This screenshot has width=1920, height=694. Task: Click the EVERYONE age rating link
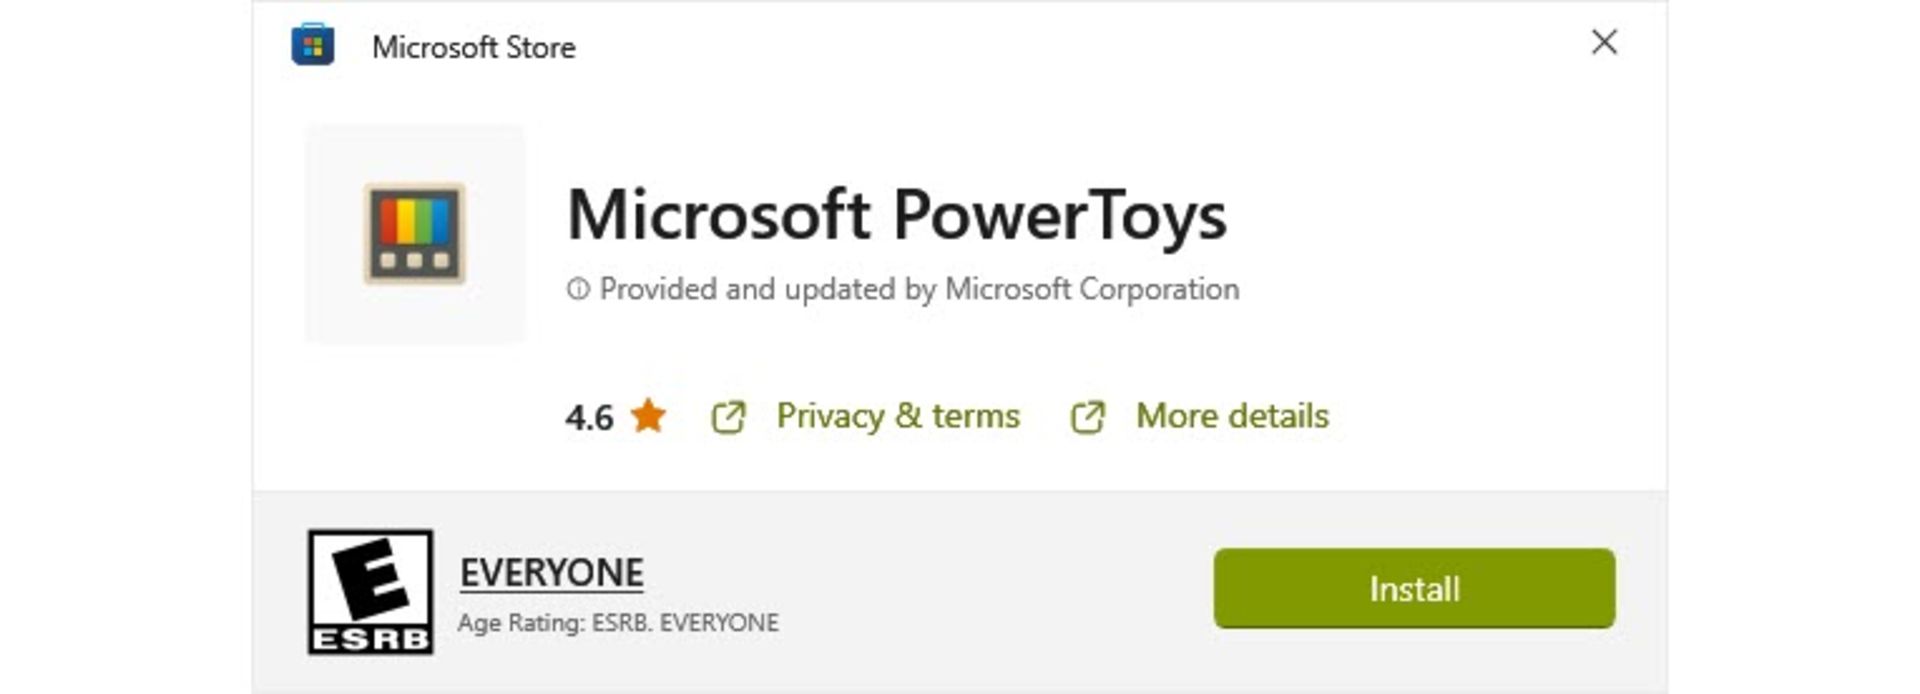pyautogui.click(x=551, y=571)
